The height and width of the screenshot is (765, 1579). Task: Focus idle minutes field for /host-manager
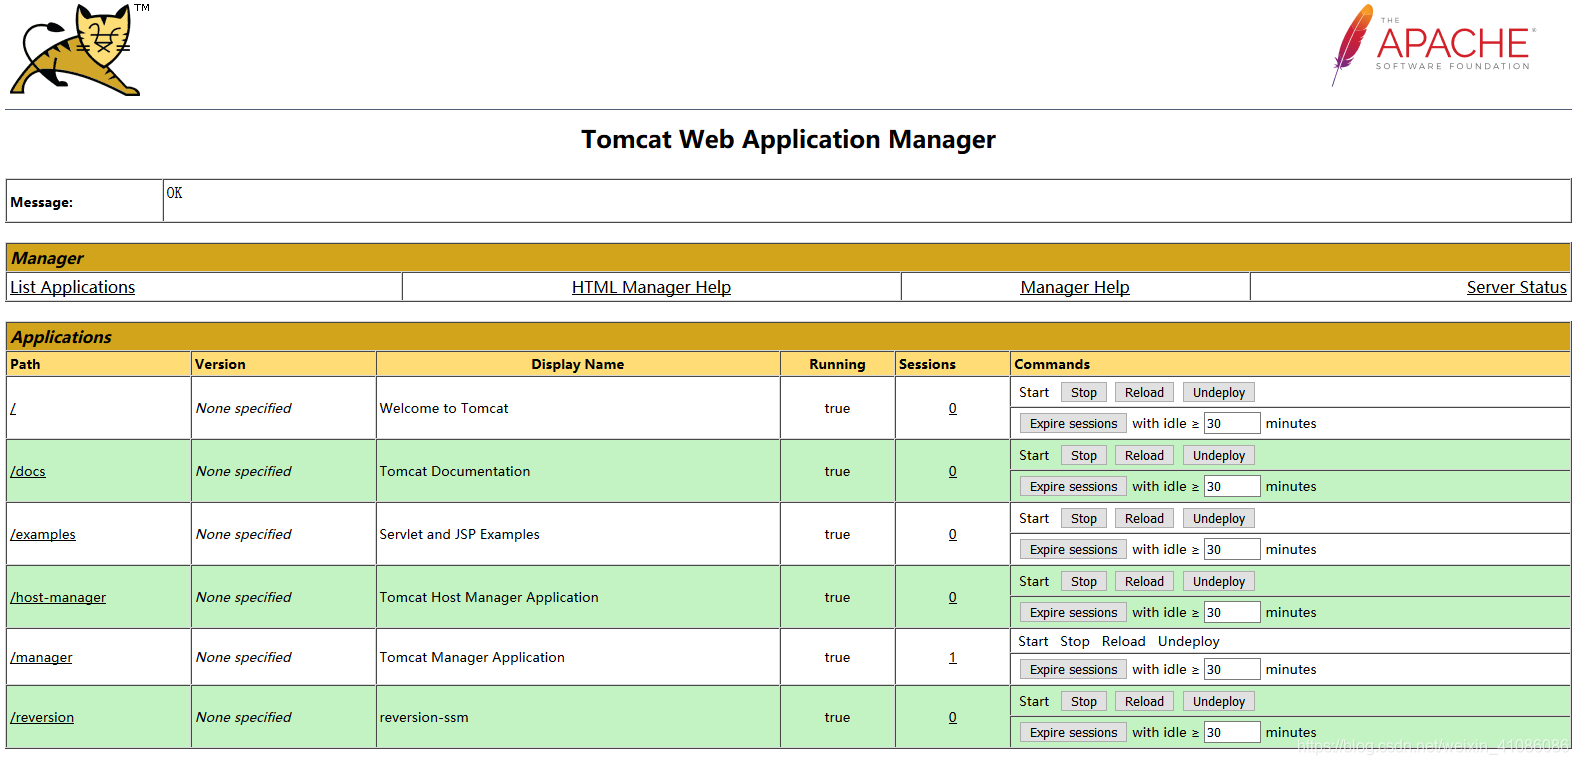[x=1232, y=613]
